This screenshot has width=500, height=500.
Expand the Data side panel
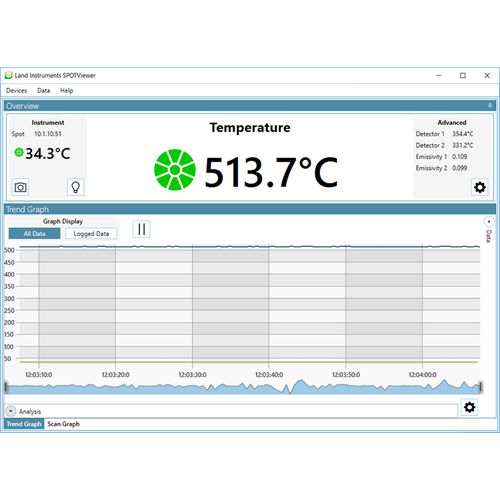coord(489,222)
